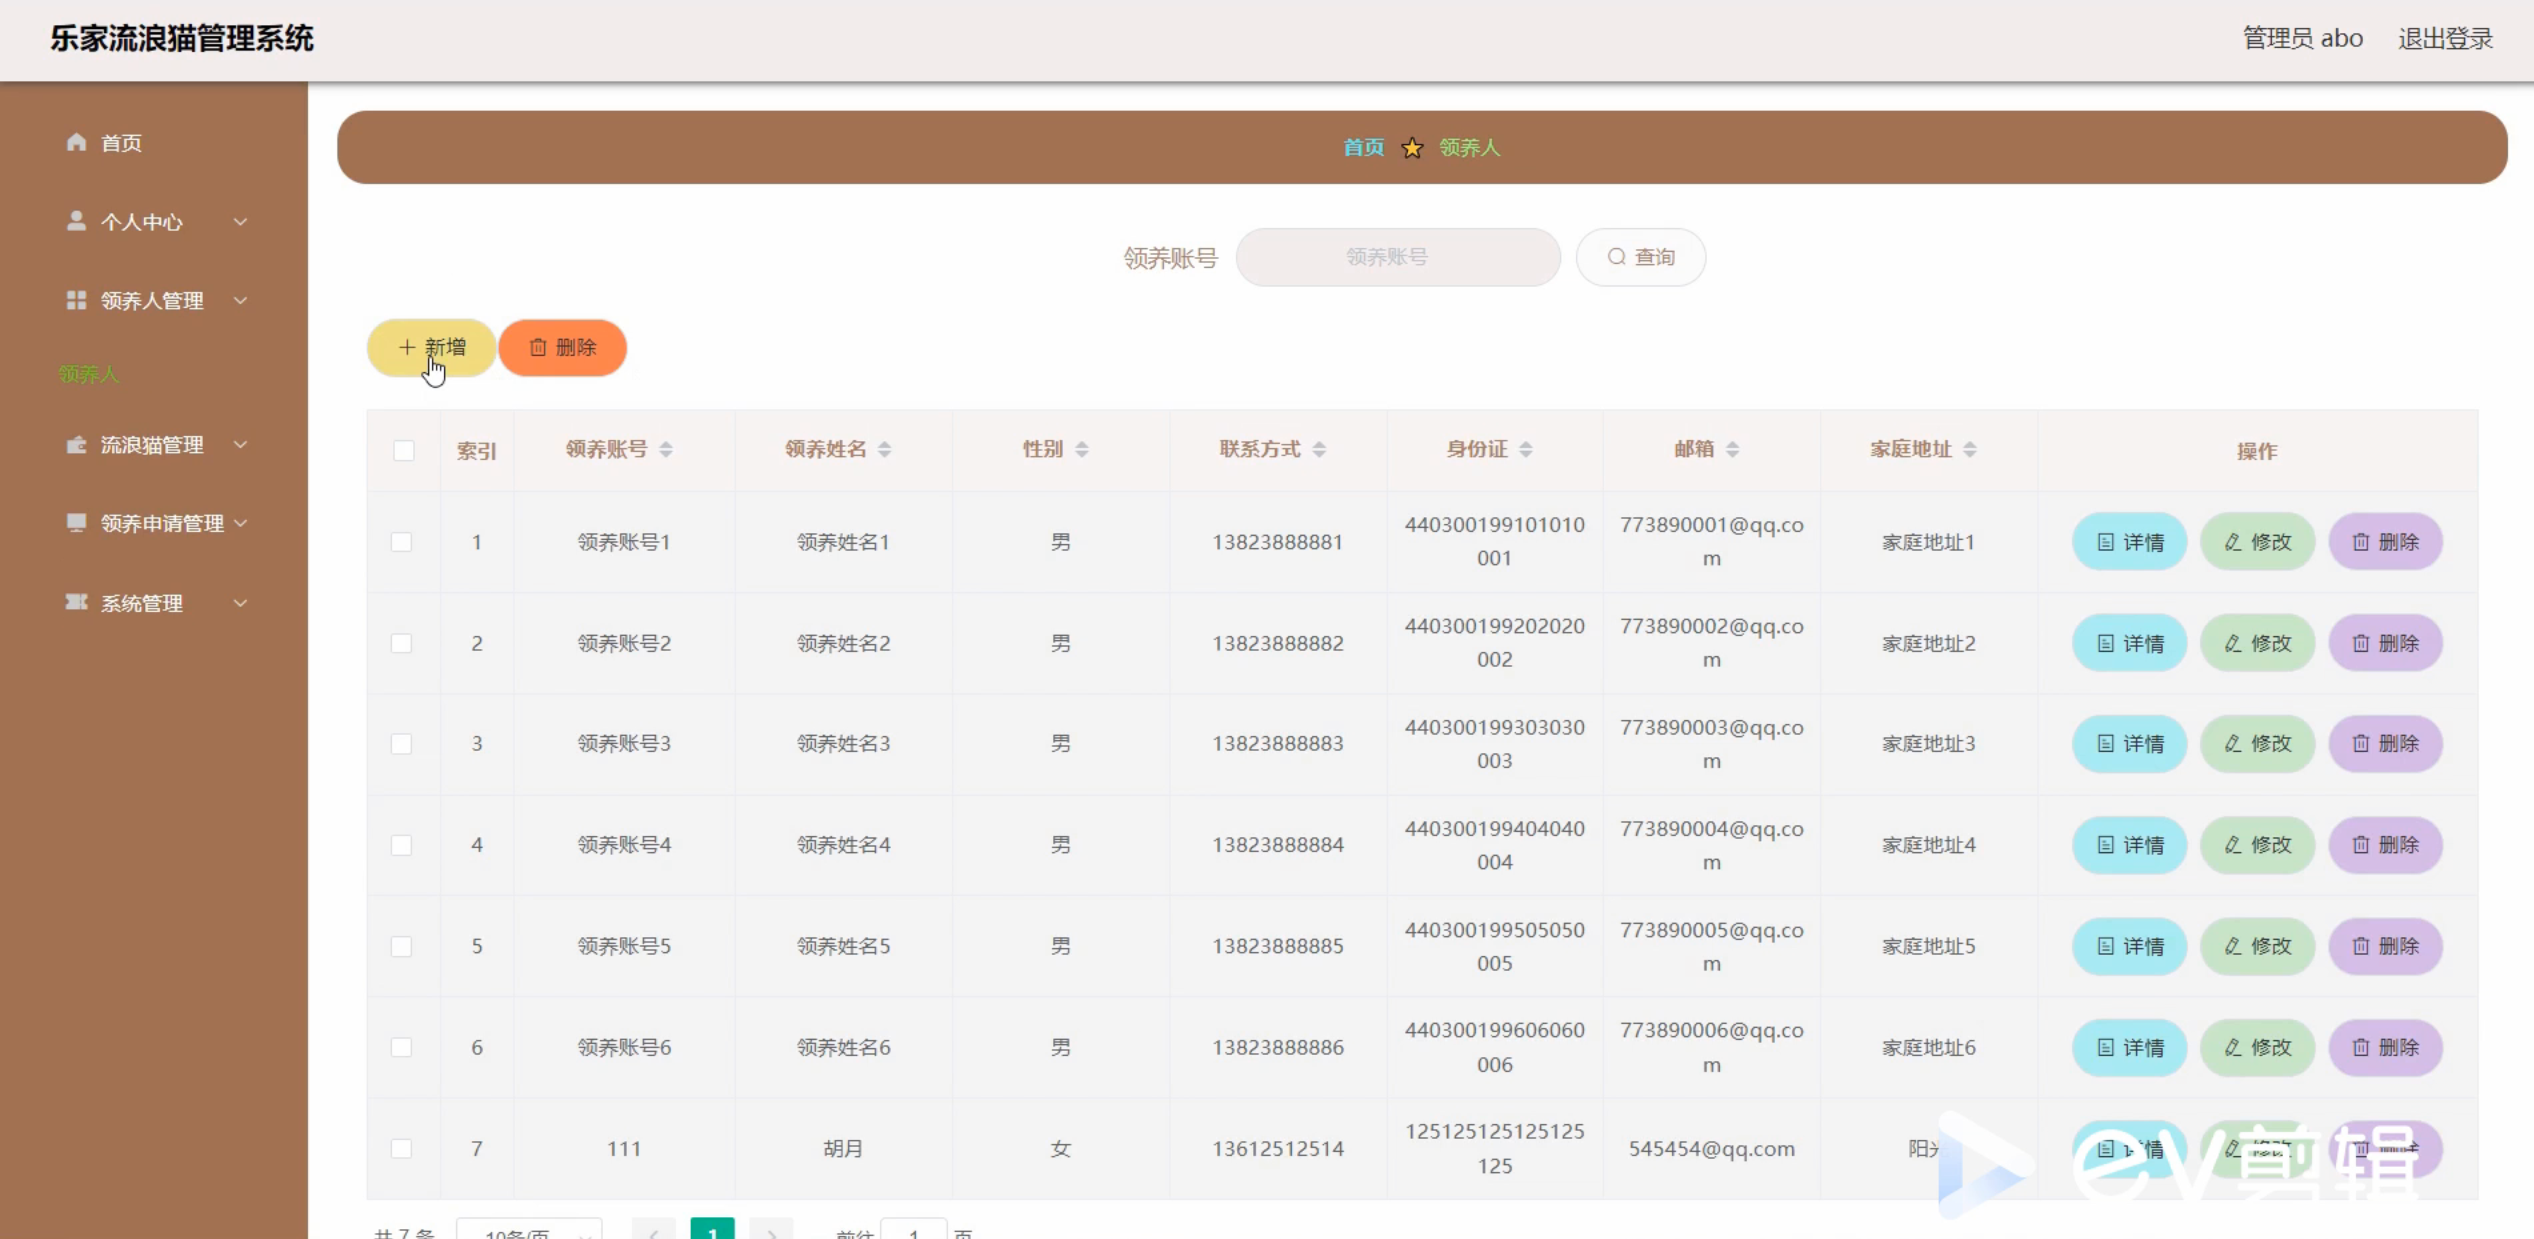Click the 查询 search button
This screenshot has height=1239, width=2534.
[x=1641, y=257]
